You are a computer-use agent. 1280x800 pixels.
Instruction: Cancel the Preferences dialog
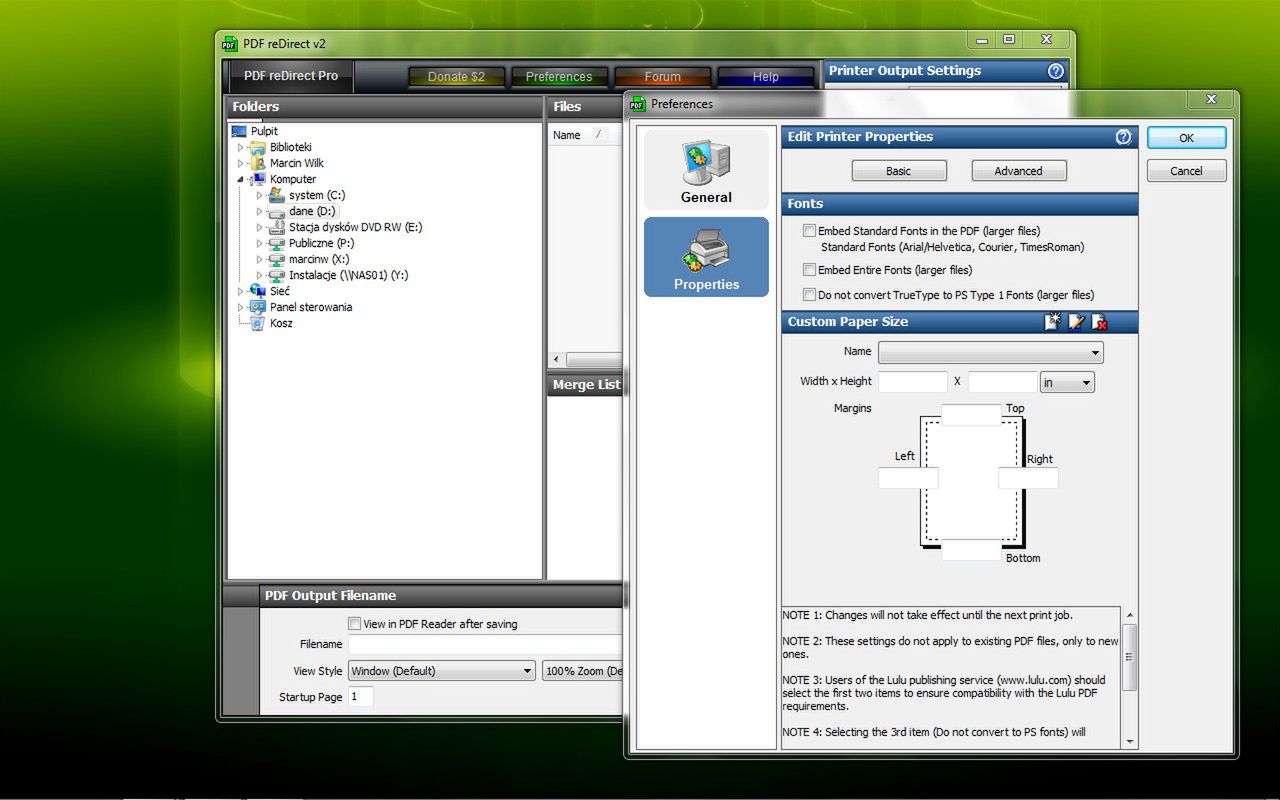tap(1186, 171)
